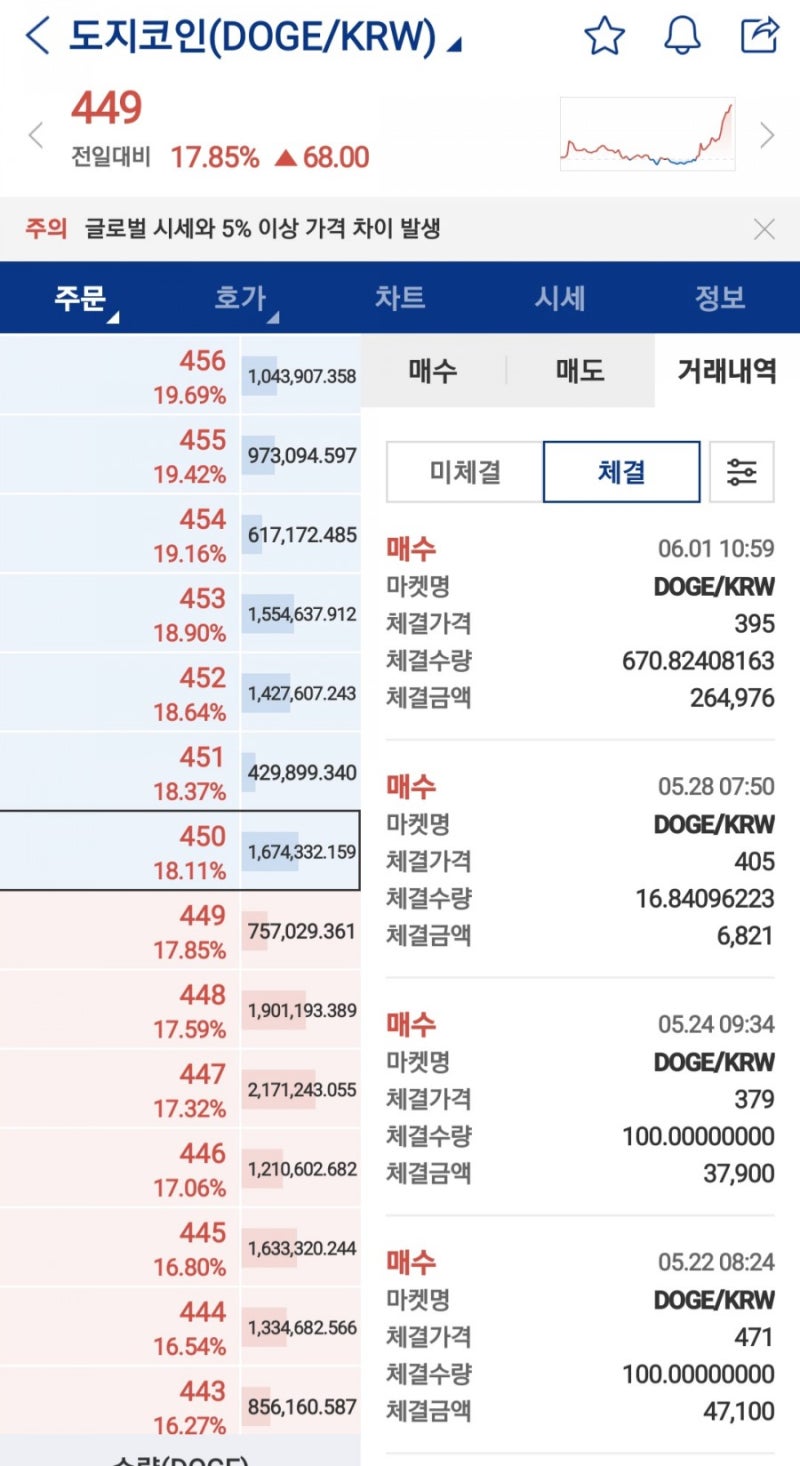Image resolution: width=800 pixels, height=1466 pixels.
Task: Tap filled order dated 05.28 07:50
Action: click(x=580, y=861)
